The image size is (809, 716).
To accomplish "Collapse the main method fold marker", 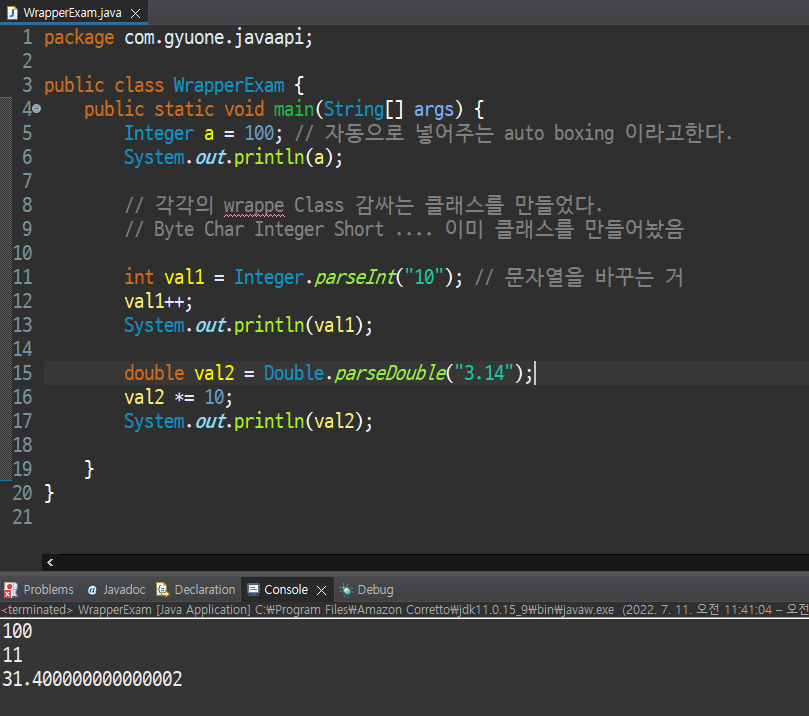I will pos(37,108).
